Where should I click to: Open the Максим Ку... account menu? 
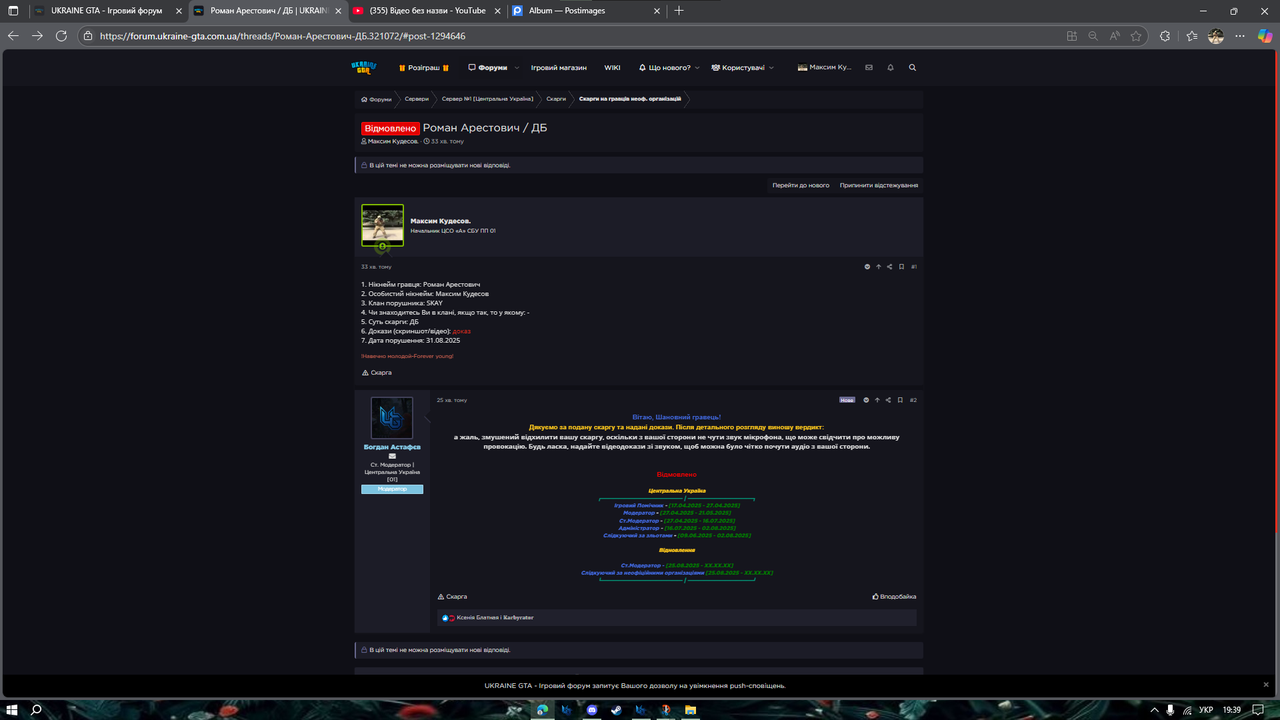click(825, 68)
